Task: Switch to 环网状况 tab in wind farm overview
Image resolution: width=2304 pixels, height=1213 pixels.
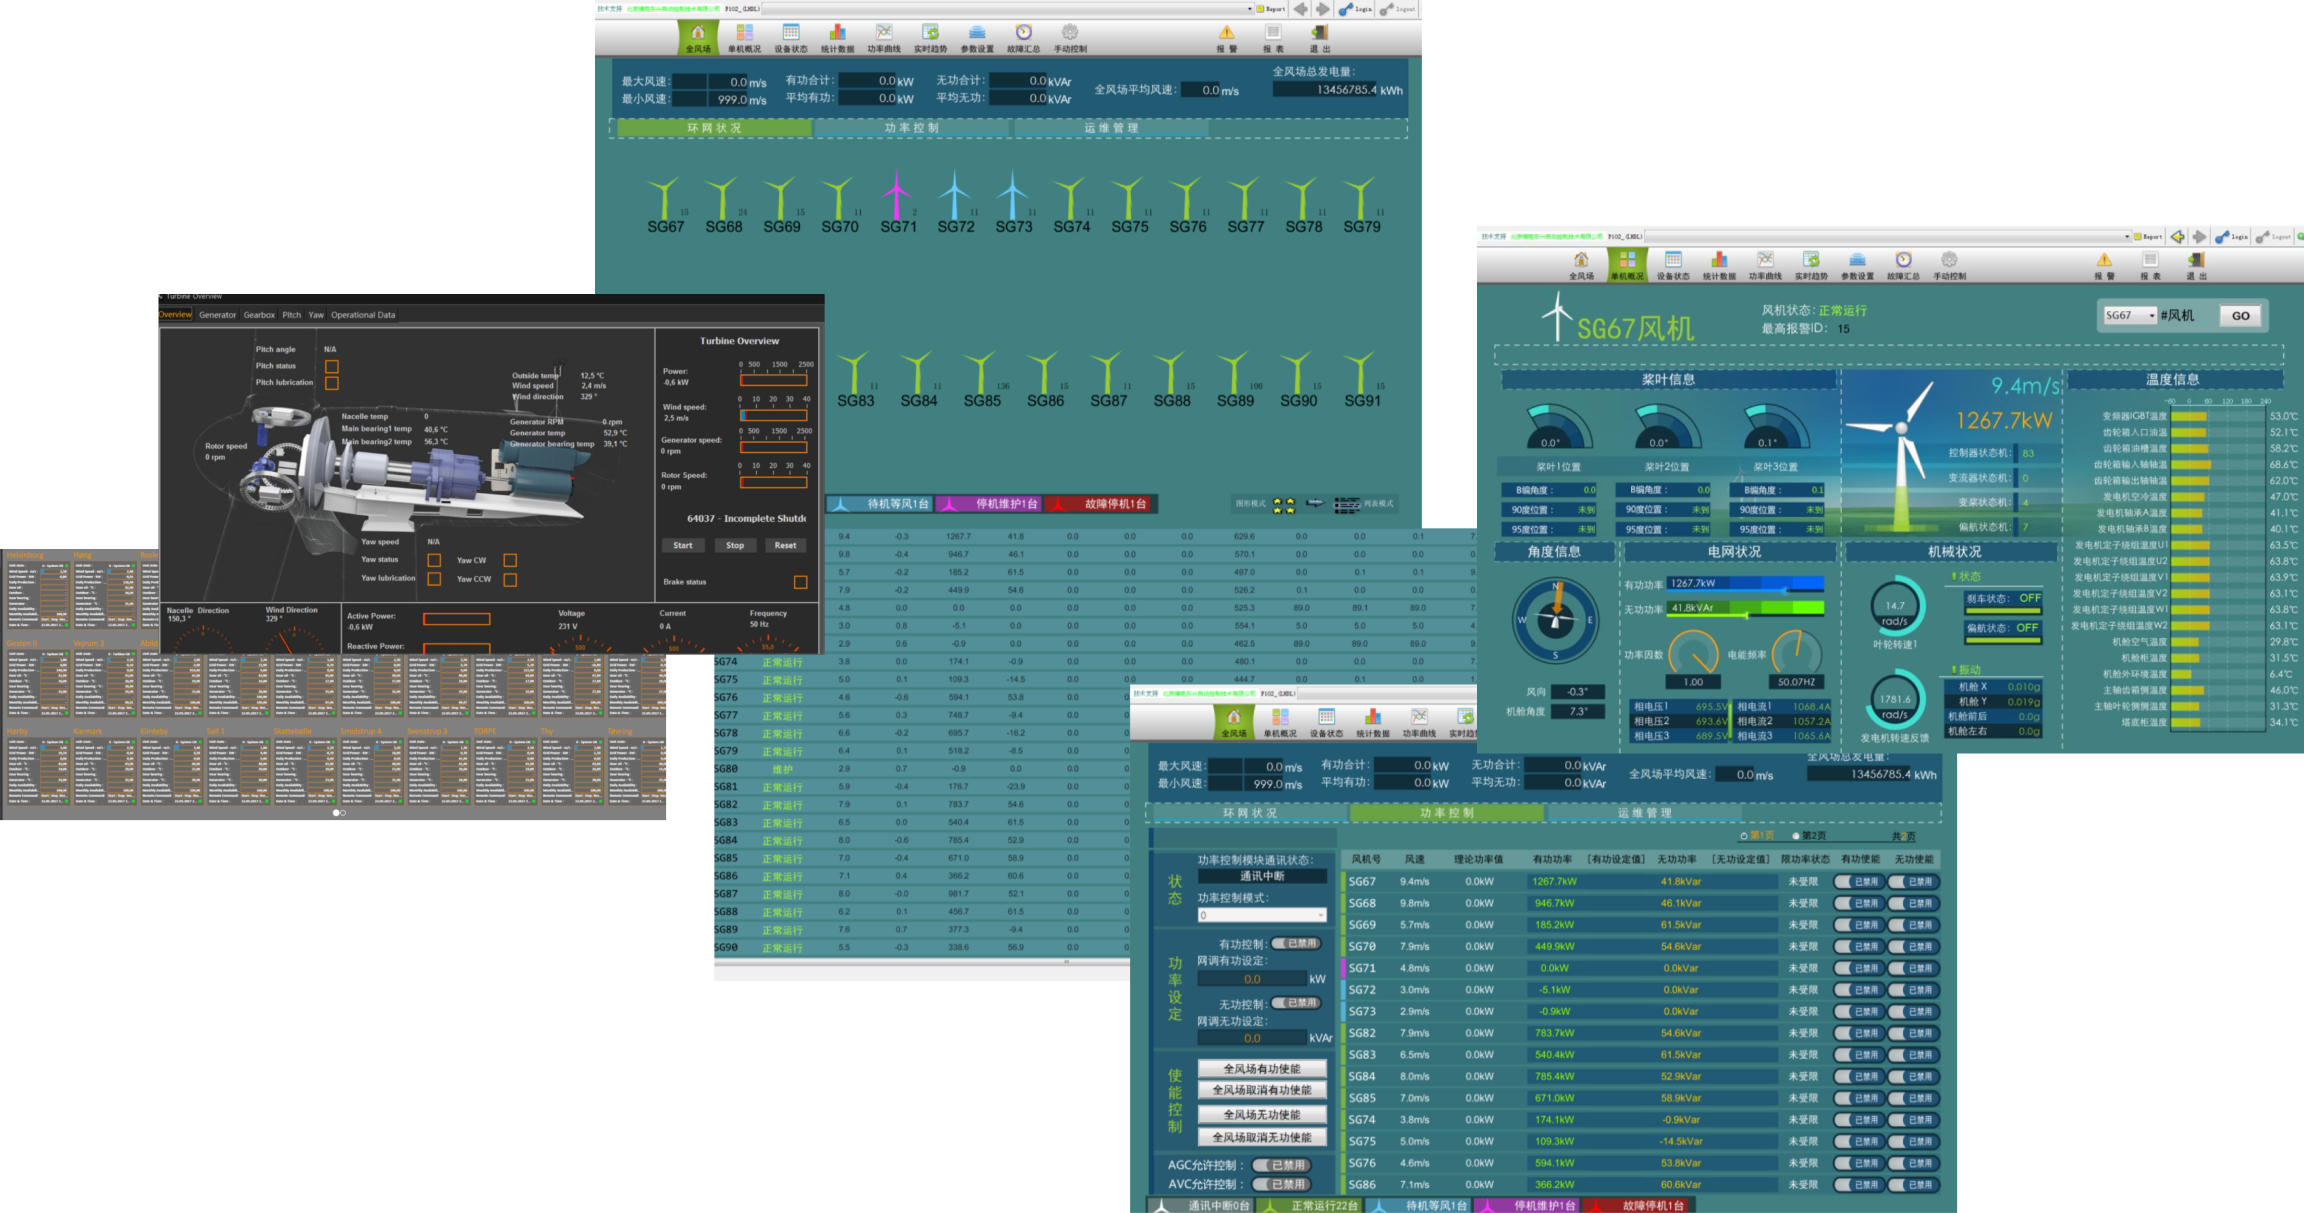Action: click(x=714, y=128)
